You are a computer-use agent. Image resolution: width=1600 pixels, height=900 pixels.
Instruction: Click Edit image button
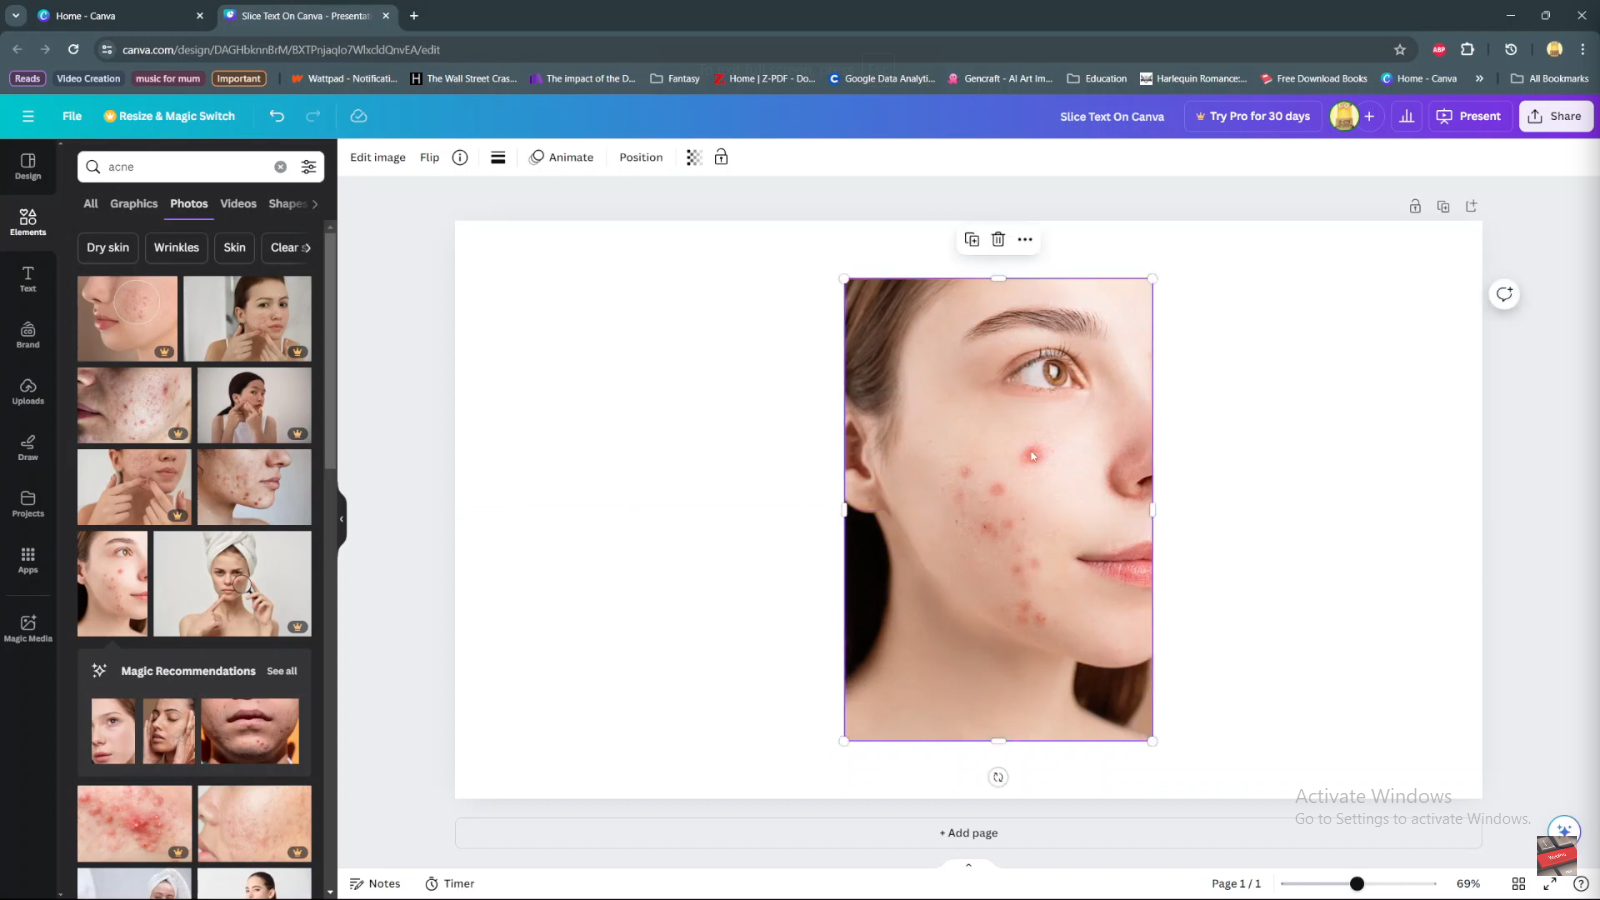click(378, 157)
